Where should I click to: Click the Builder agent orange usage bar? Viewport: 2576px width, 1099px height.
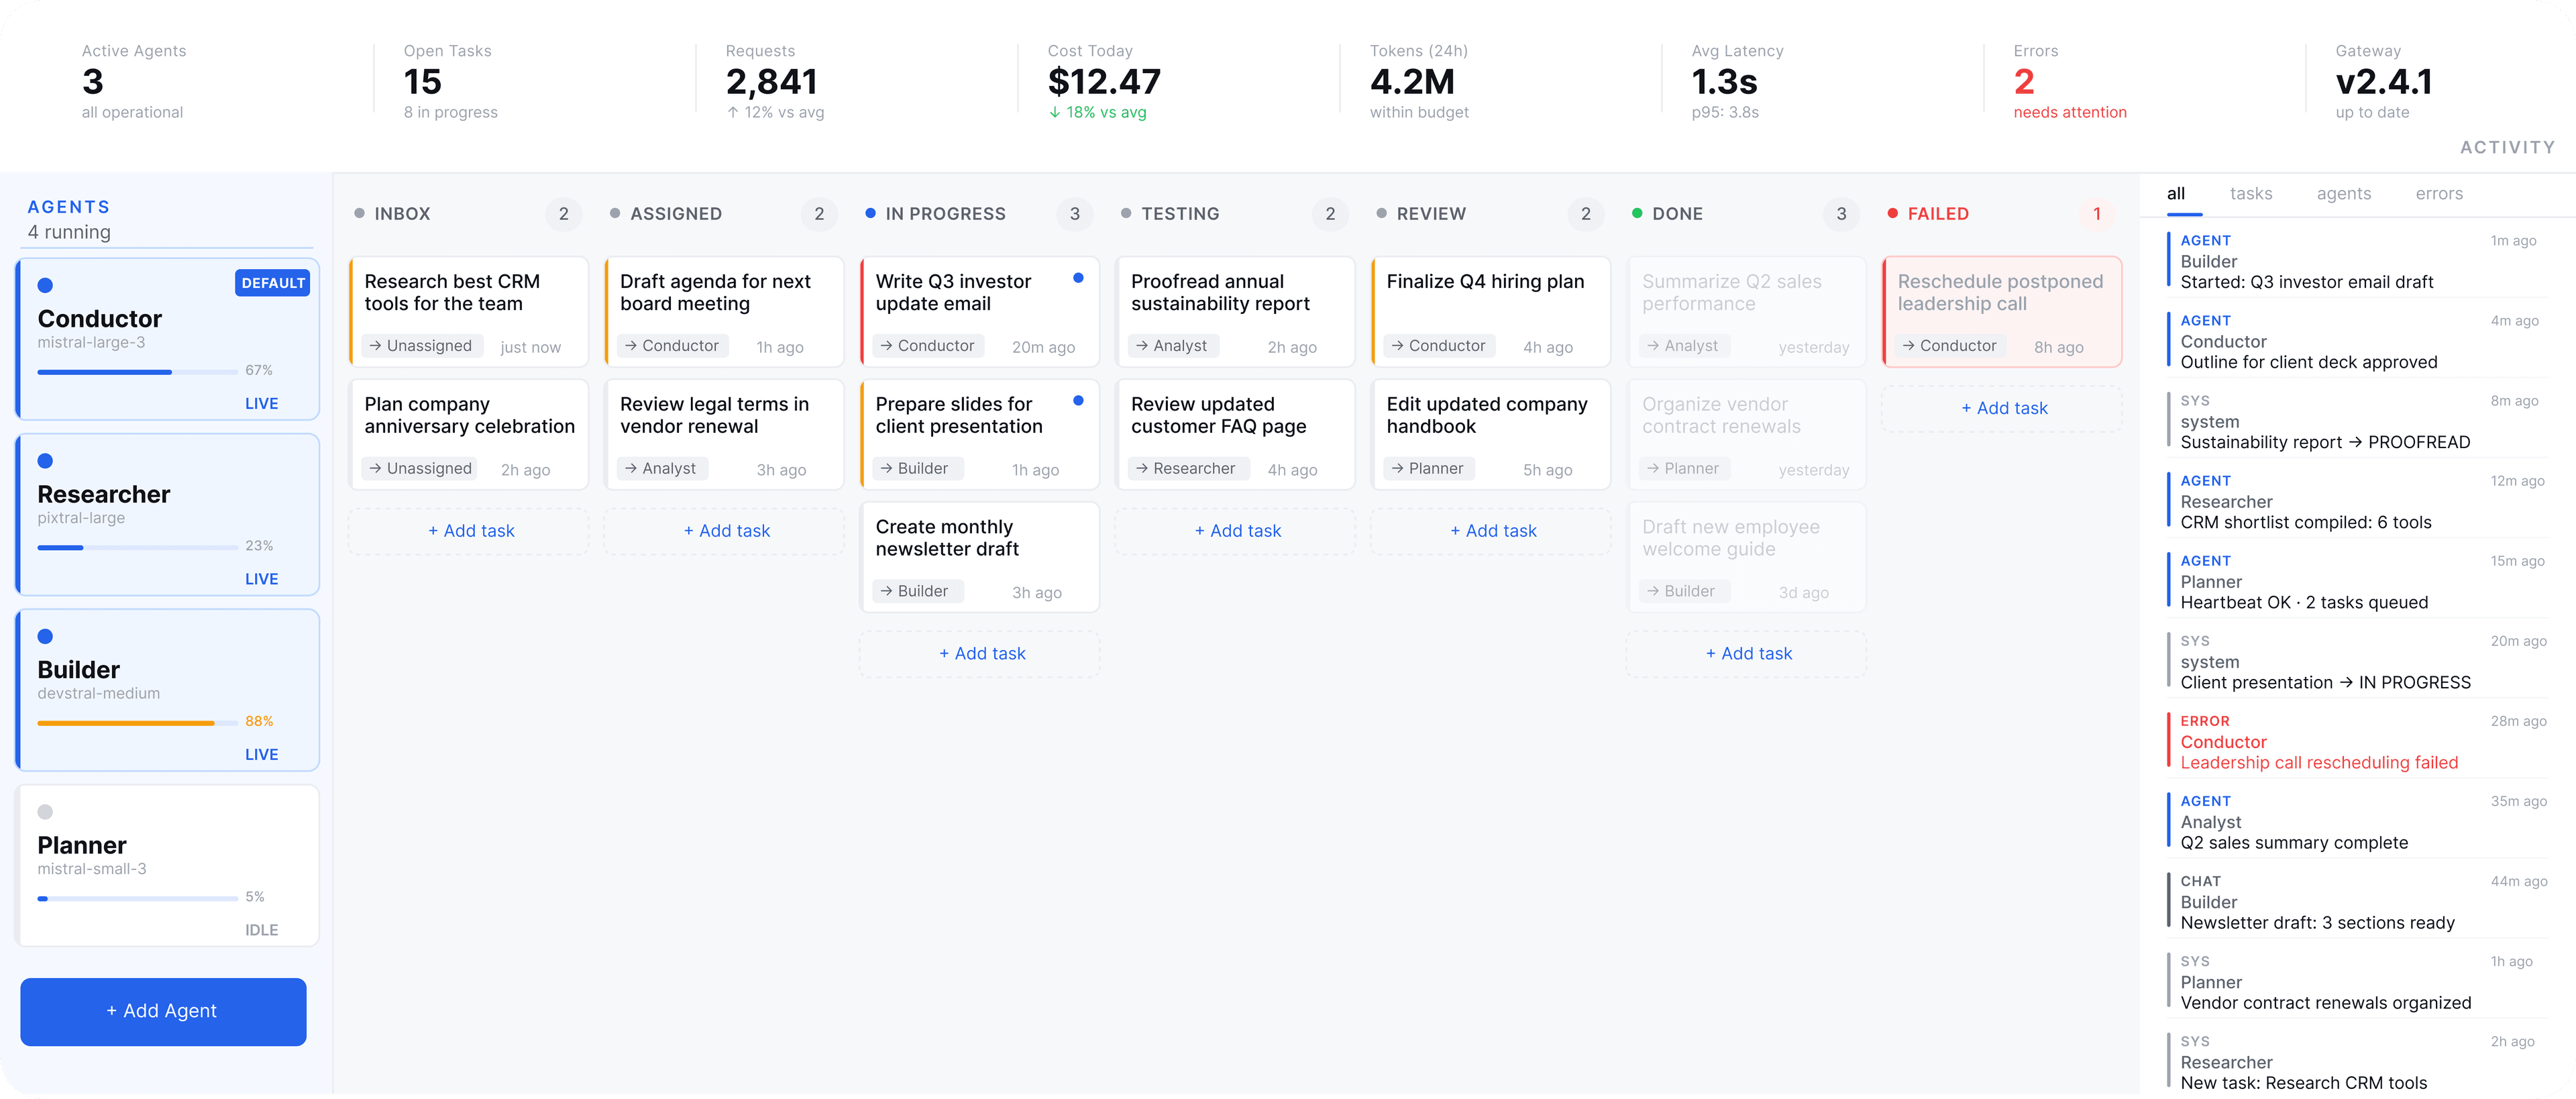tap(126, 722)
